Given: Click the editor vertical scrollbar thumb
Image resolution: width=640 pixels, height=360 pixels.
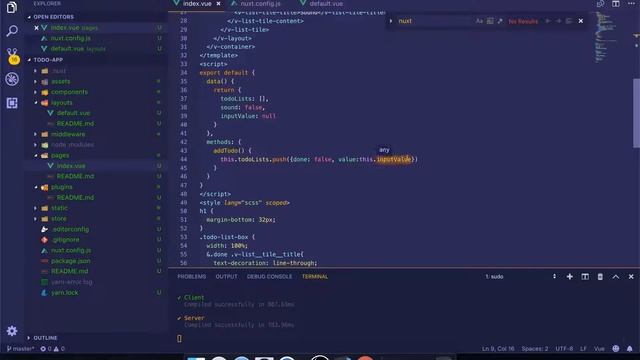Looking at the screenshot, I should tap(636, 113).
